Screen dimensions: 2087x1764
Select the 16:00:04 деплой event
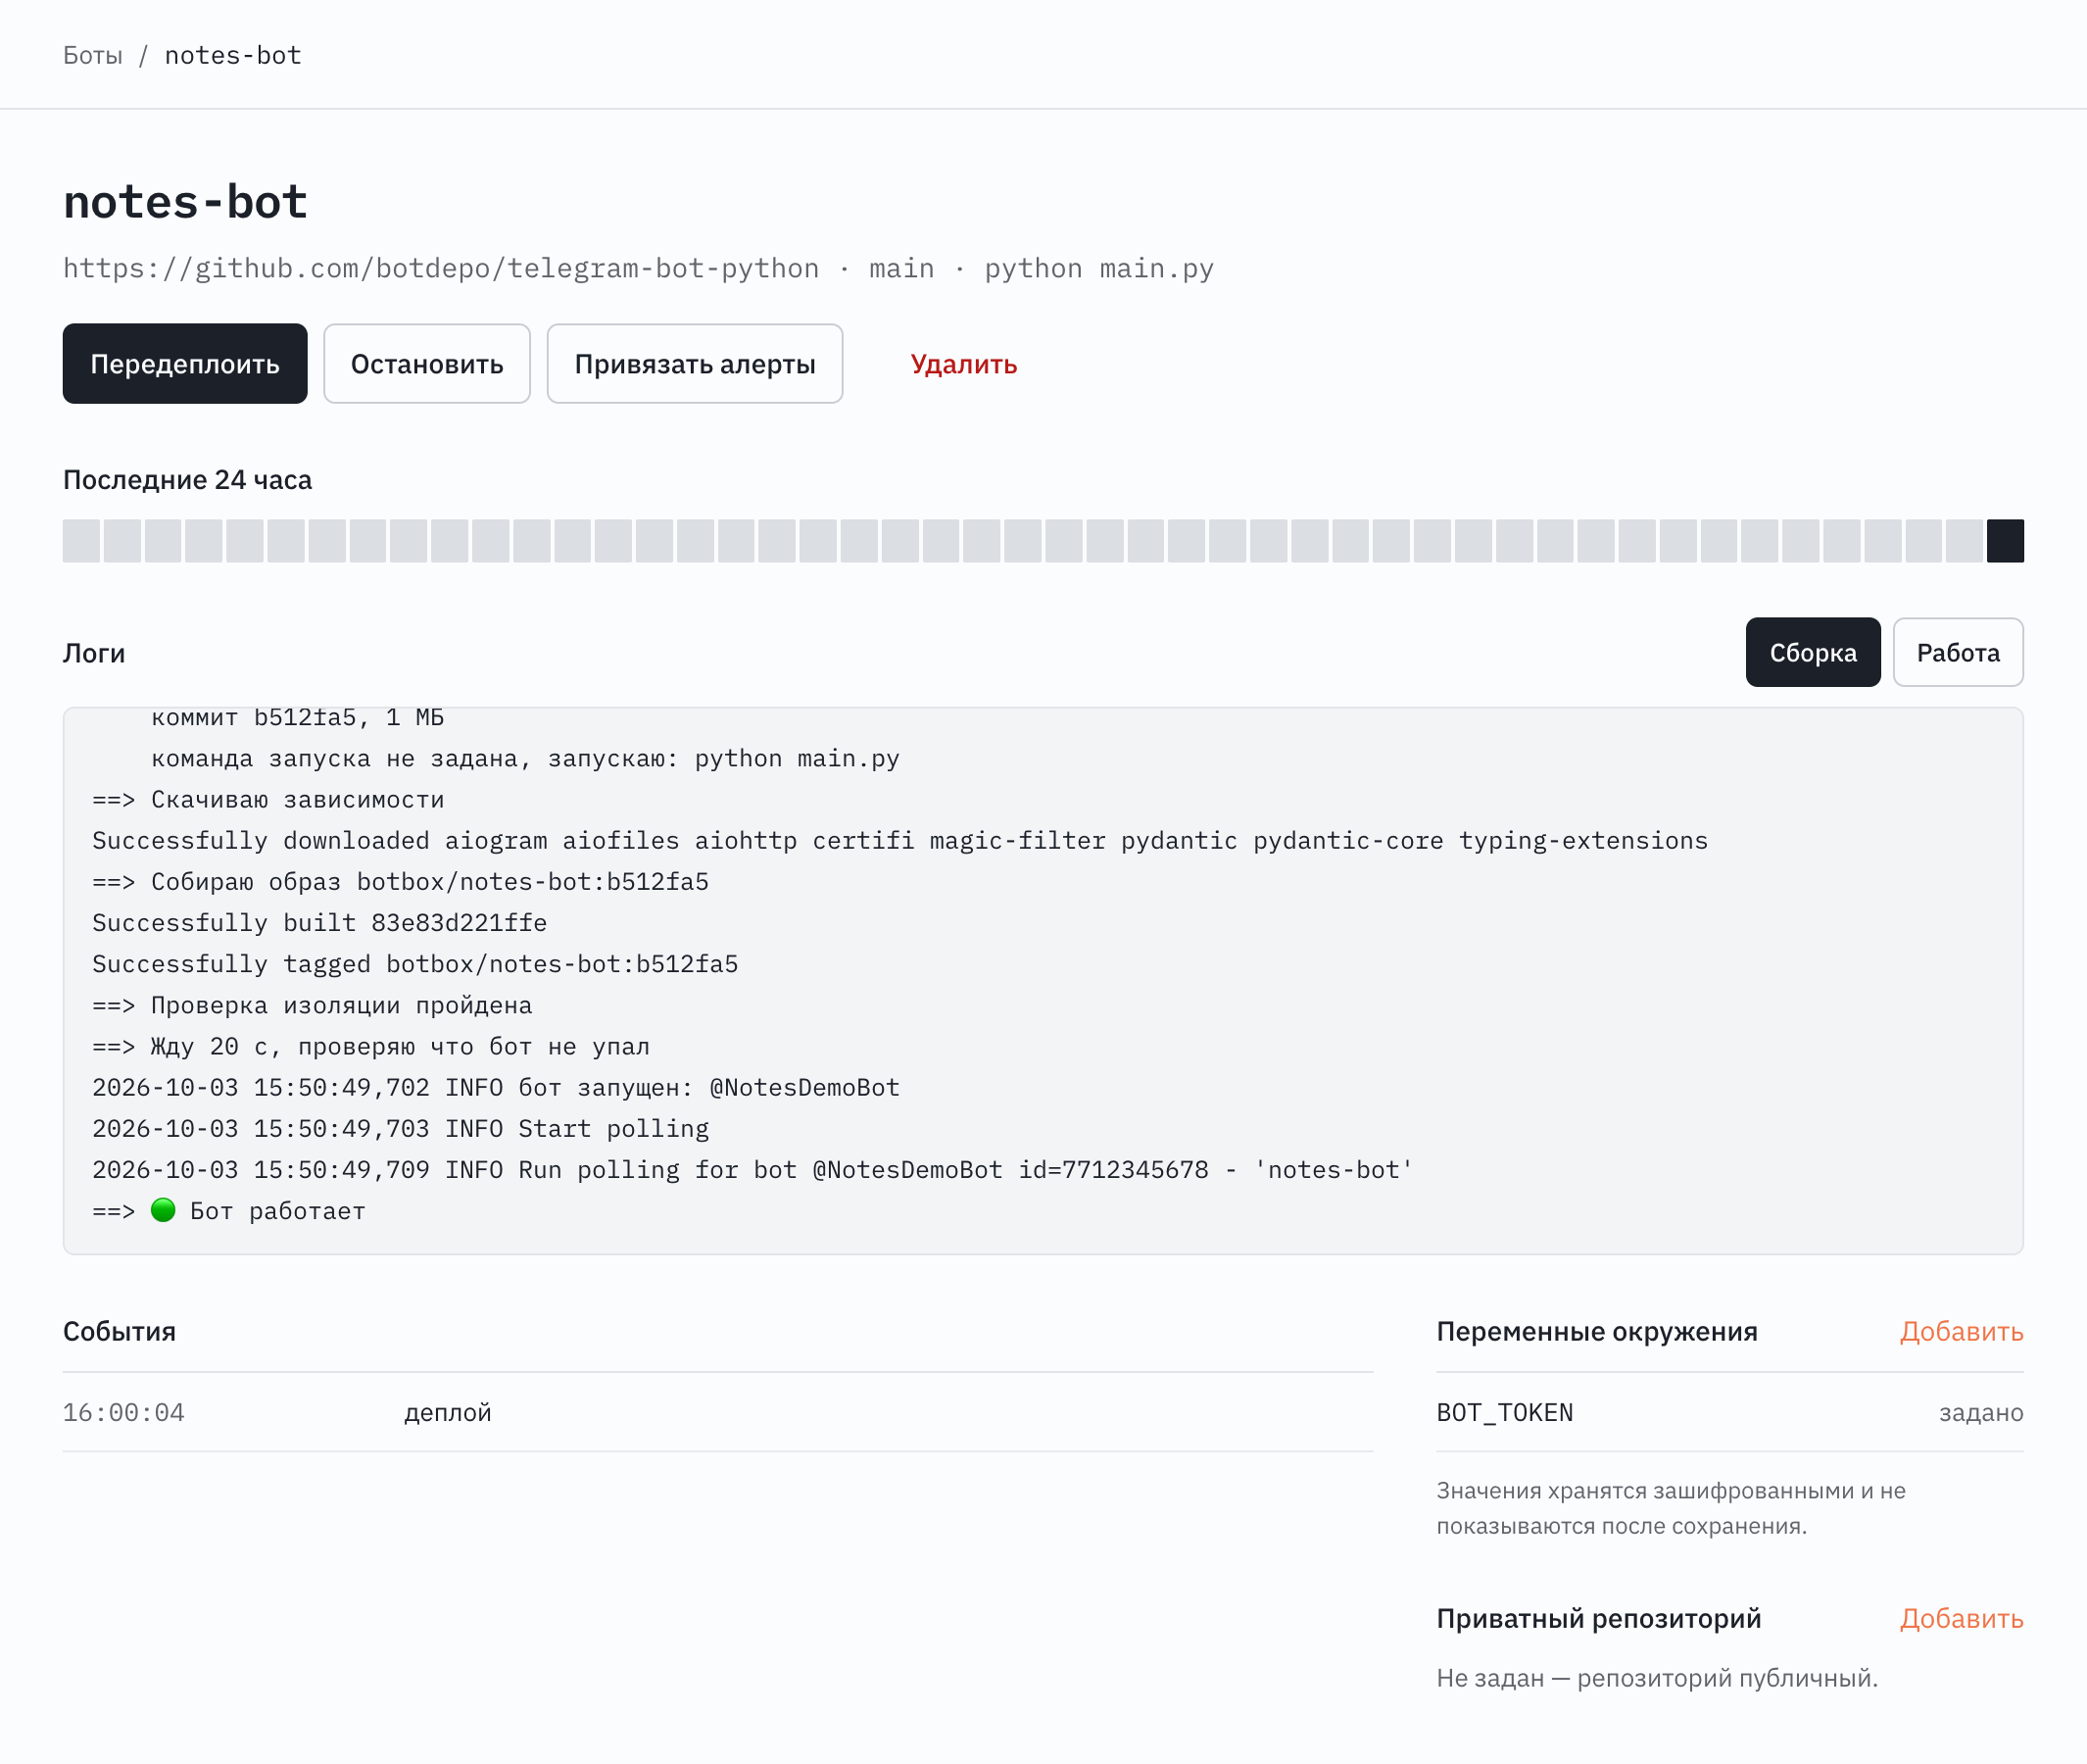[718, 1413]
